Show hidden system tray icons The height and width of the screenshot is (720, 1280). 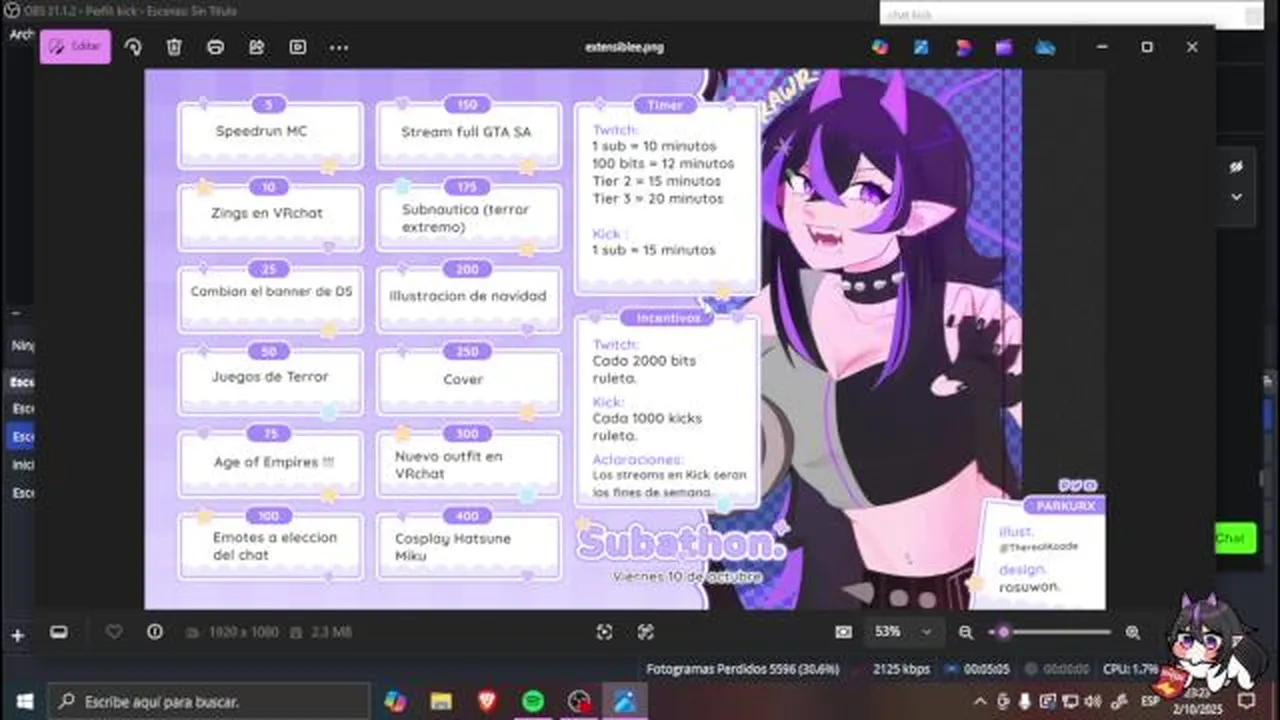979,701
